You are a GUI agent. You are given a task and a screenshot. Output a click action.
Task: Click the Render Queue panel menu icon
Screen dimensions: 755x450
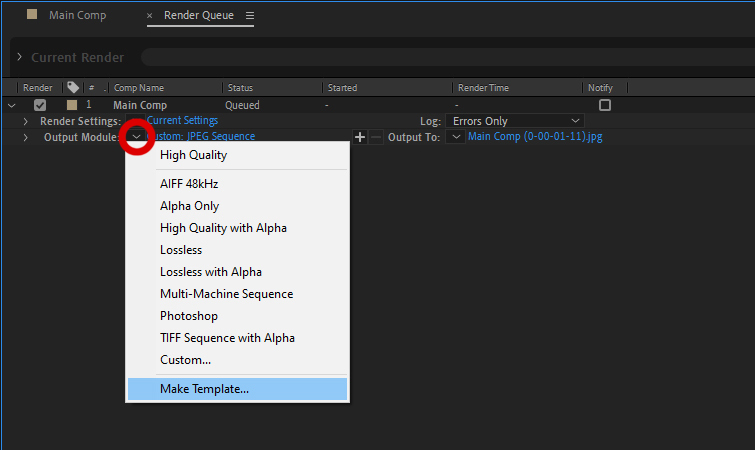click(249, 16)
